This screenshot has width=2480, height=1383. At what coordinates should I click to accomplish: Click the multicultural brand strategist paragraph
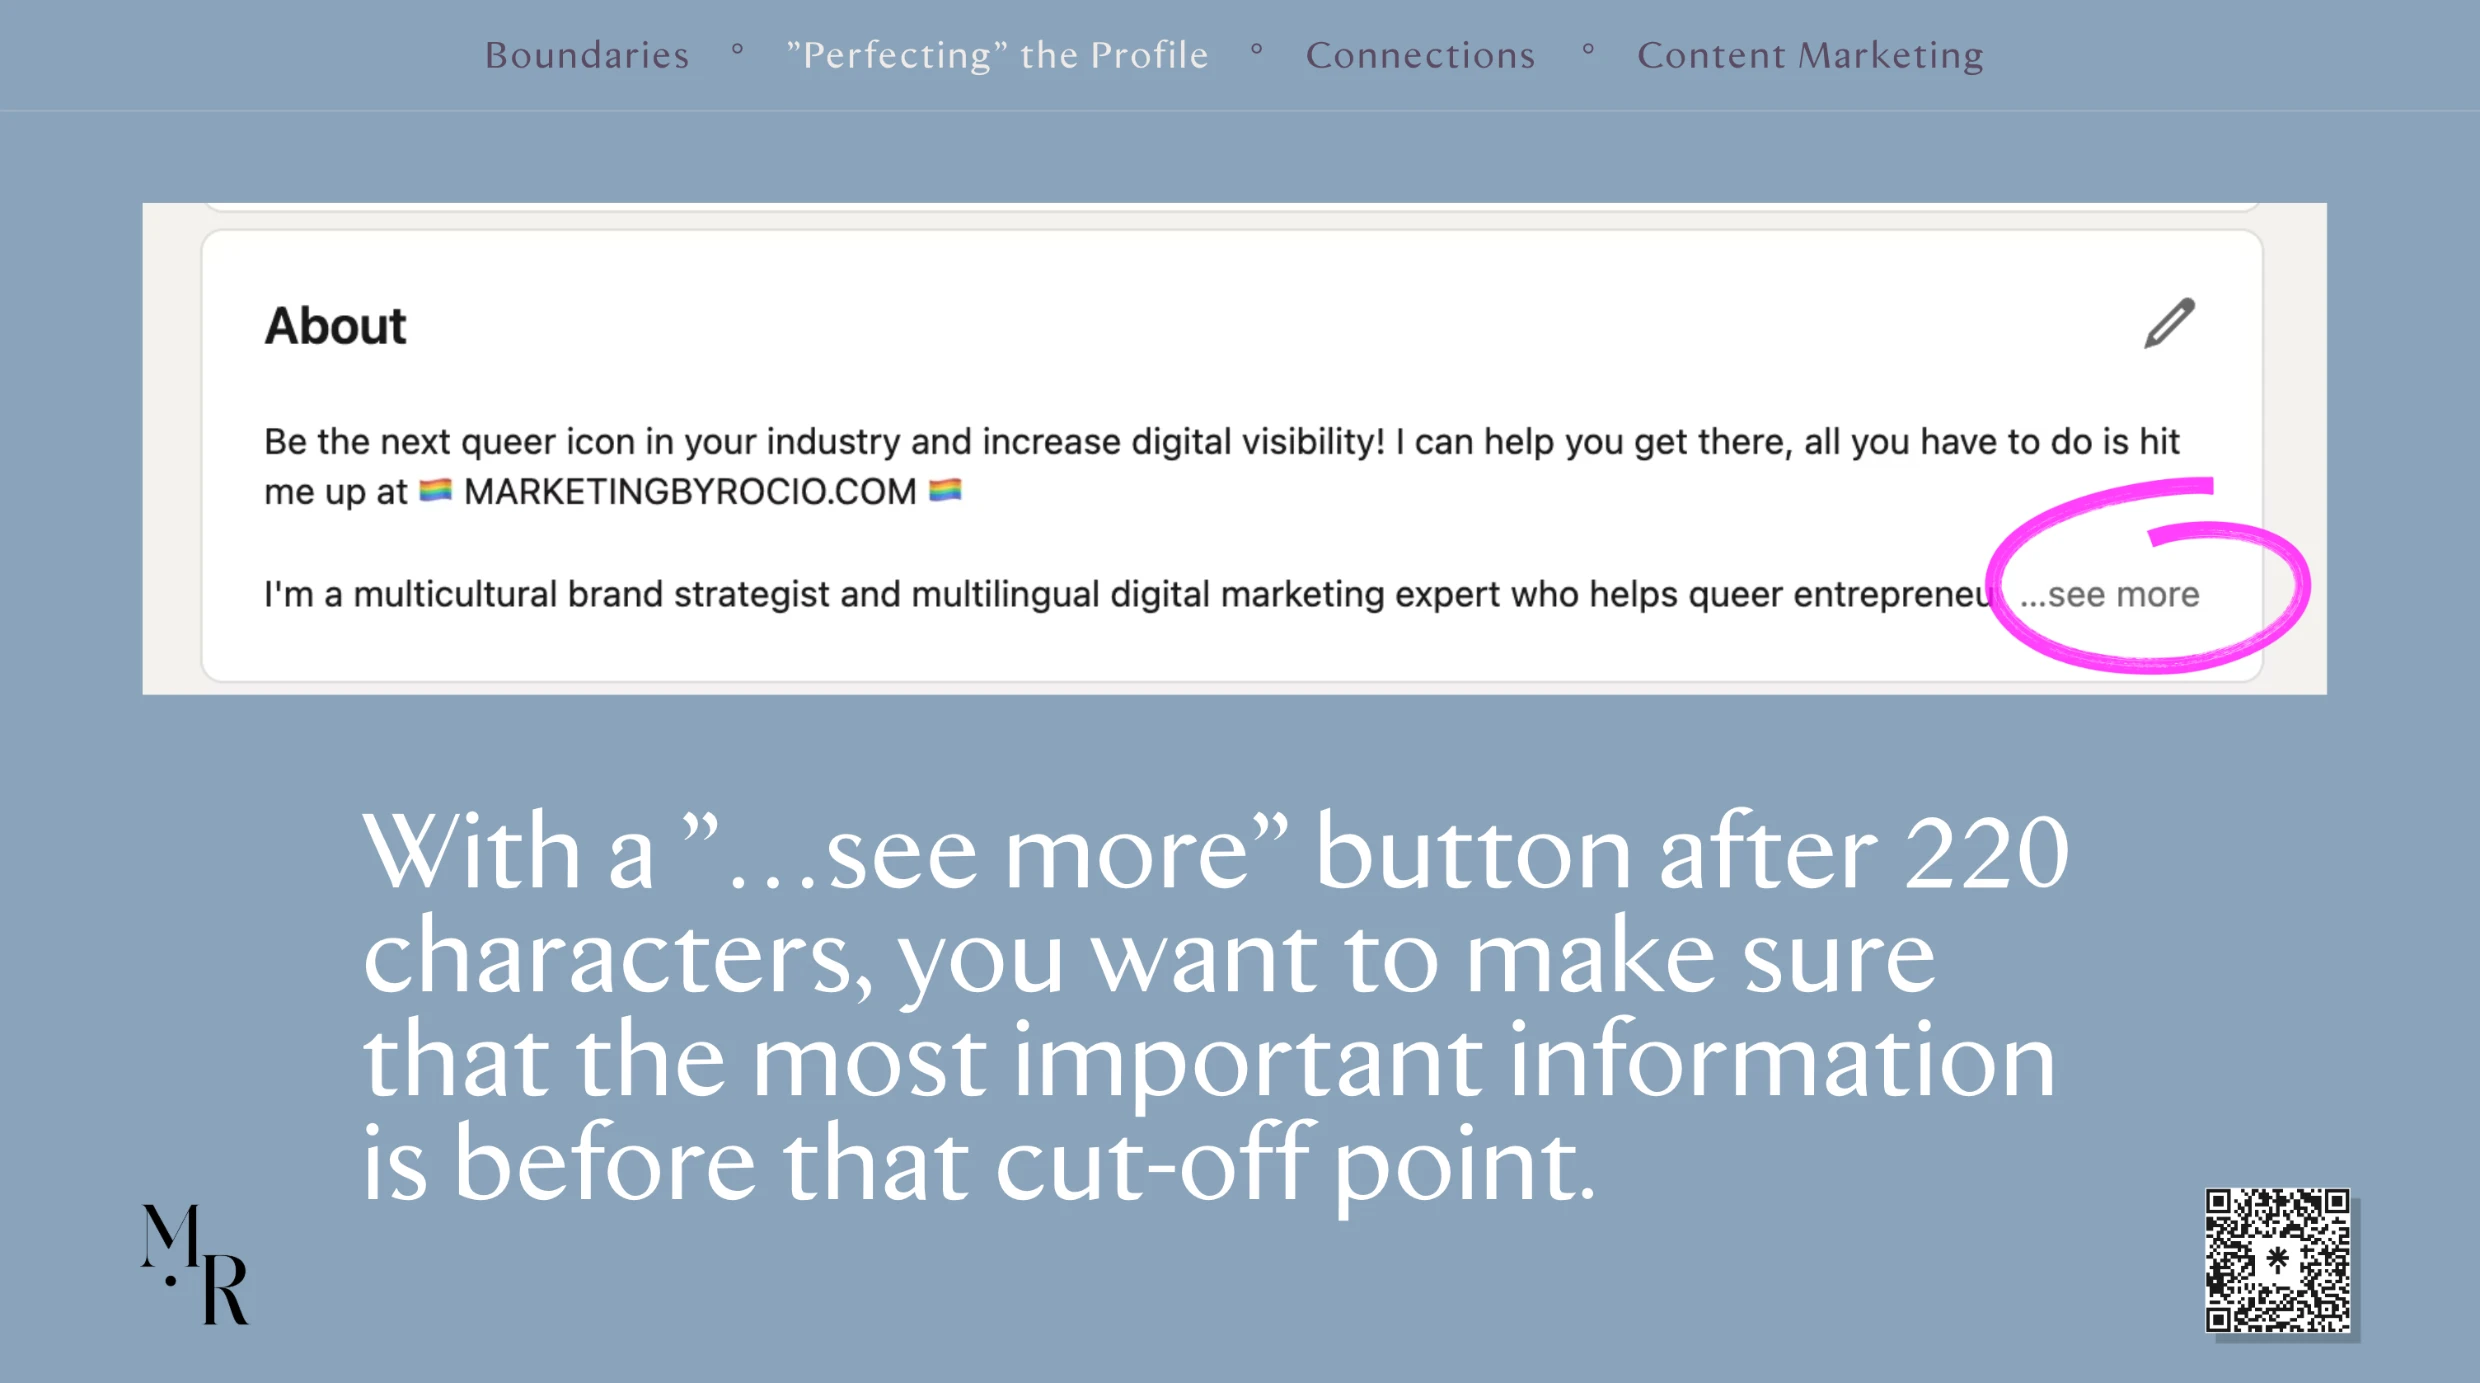point(1130,595)
